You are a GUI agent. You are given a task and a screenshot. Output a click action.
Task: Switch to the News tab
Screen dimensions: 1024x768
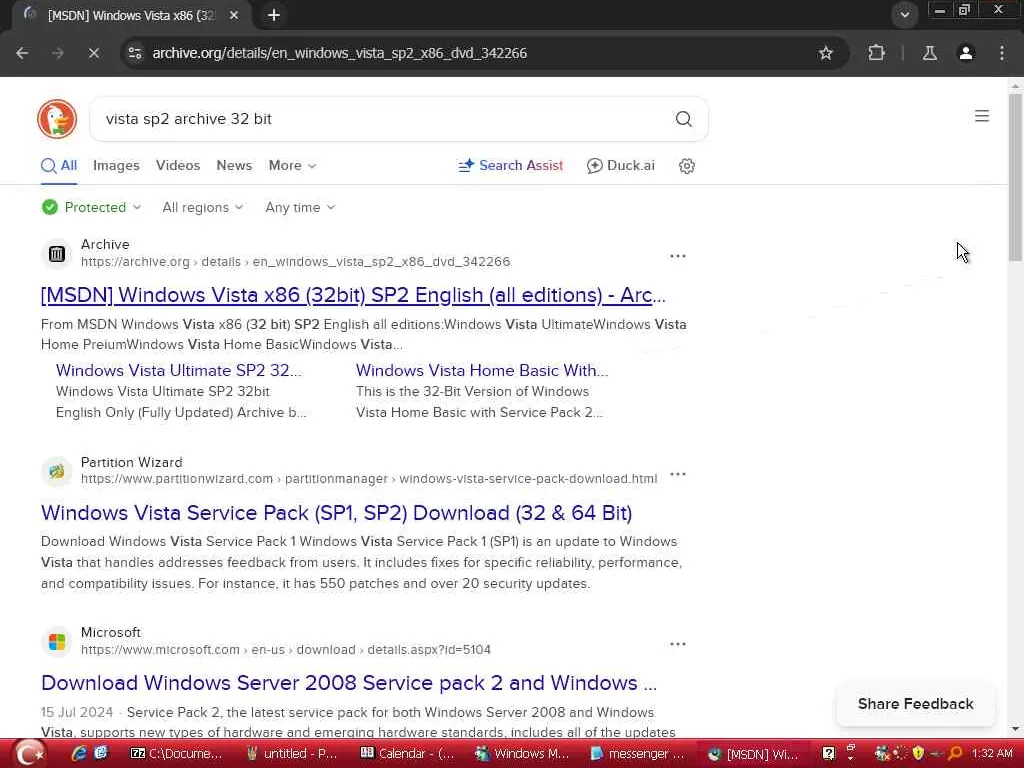click(234, 166)
